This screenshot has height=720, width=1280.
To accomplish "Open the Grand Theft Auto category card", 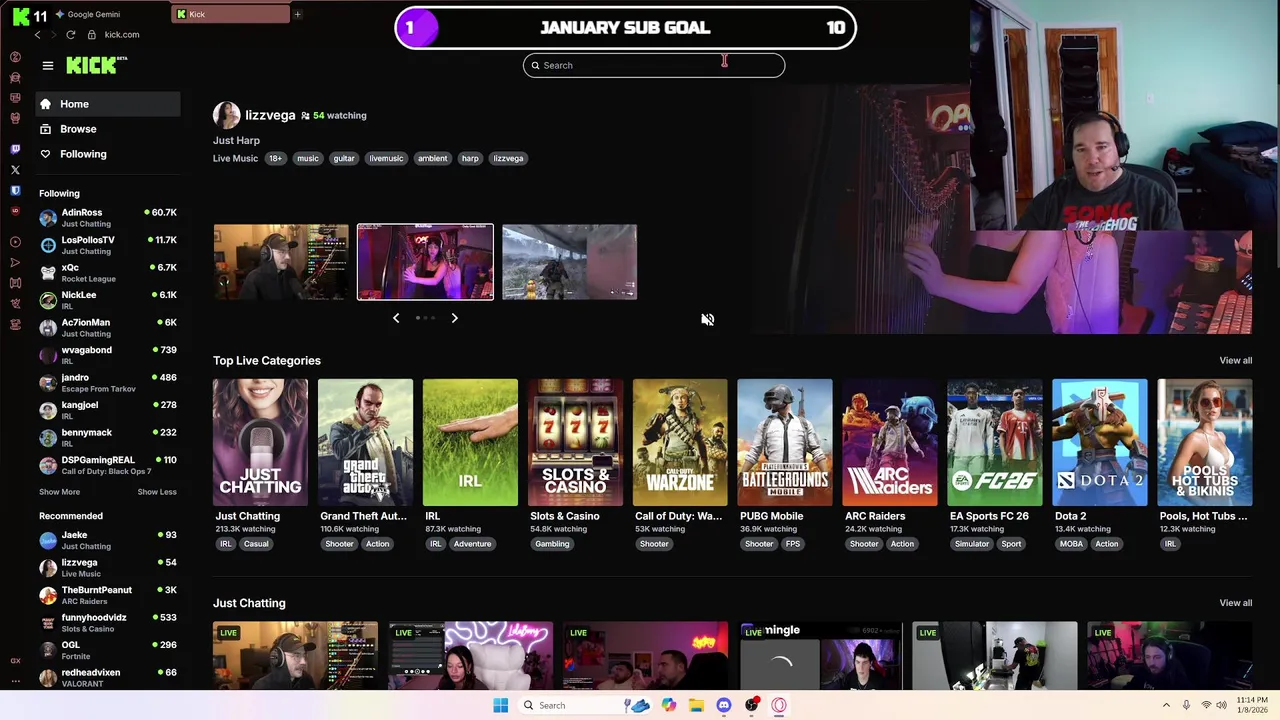I will coord(365,442).
